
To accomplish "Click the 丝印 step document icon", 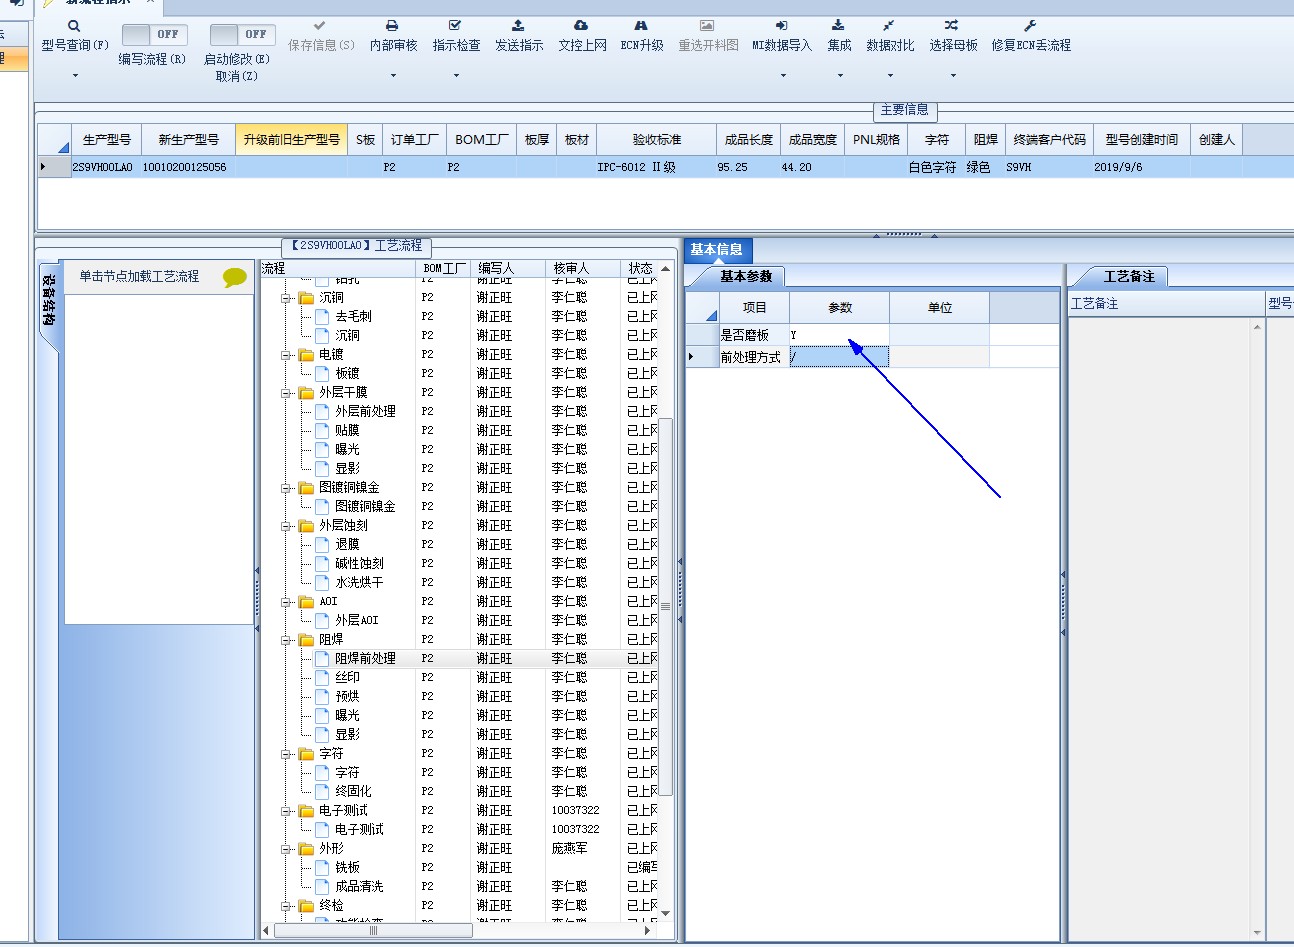I will coord(322,678).
